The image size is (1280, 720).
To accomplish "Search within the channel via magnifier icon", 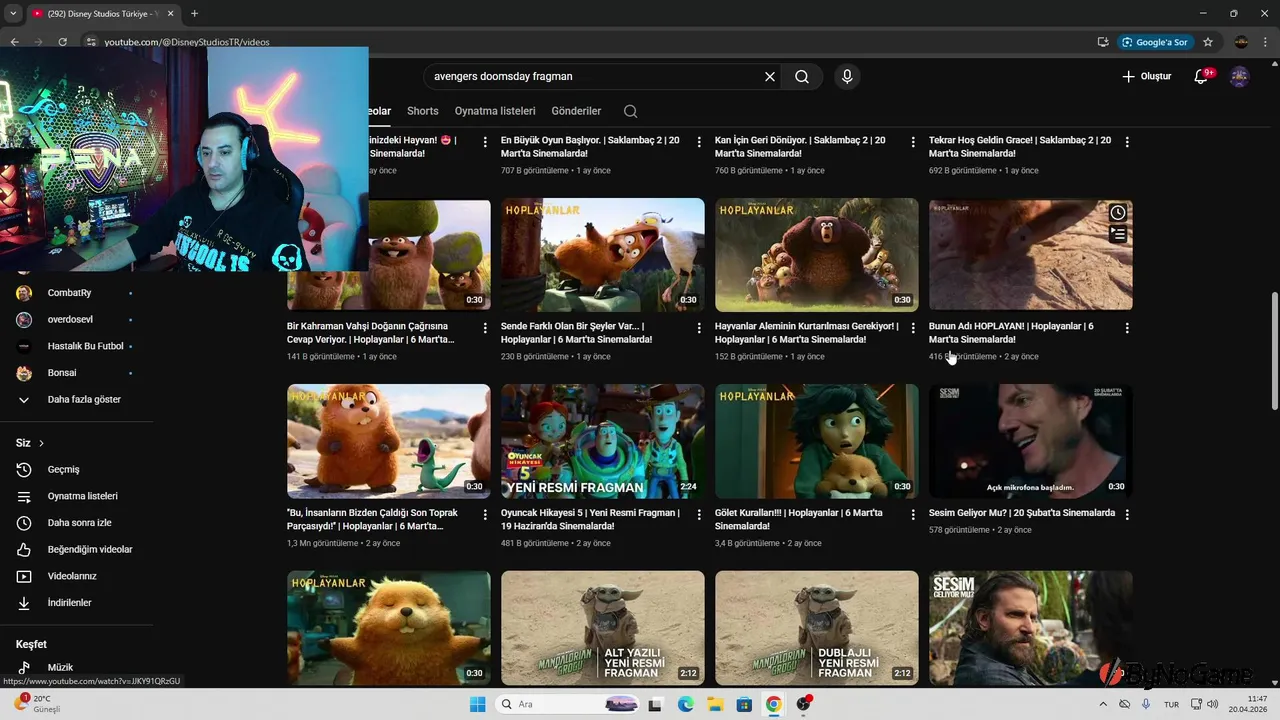I will [x=630, y=111].
